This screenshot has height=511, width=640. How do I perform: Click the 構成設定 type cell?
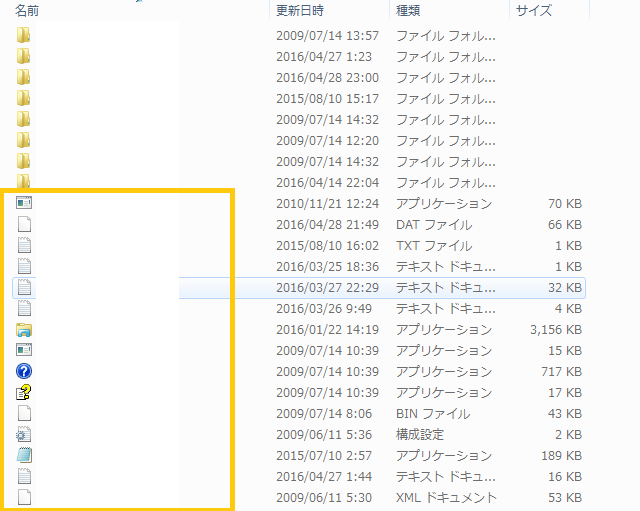click(x=420, y=435)
